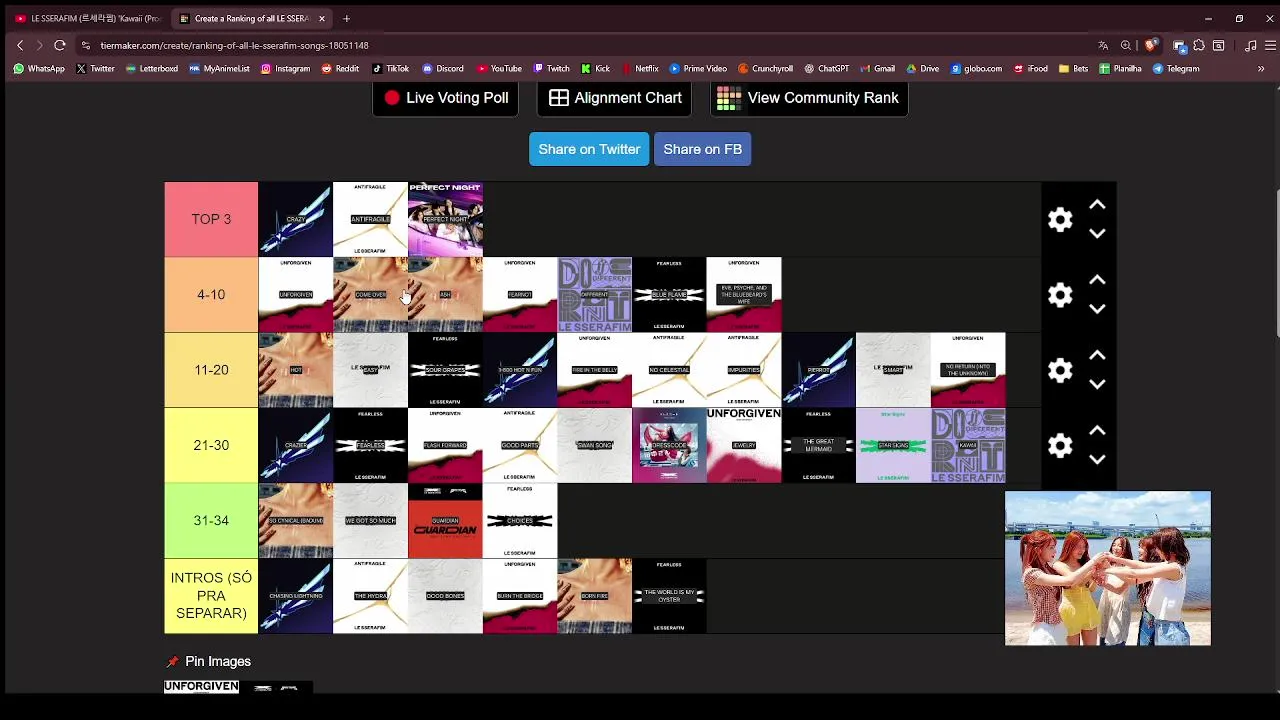Move TOP 3 row down with arrow
Image resolution: width=1280 pixels, height=720 pixels.
point(1097,233)
